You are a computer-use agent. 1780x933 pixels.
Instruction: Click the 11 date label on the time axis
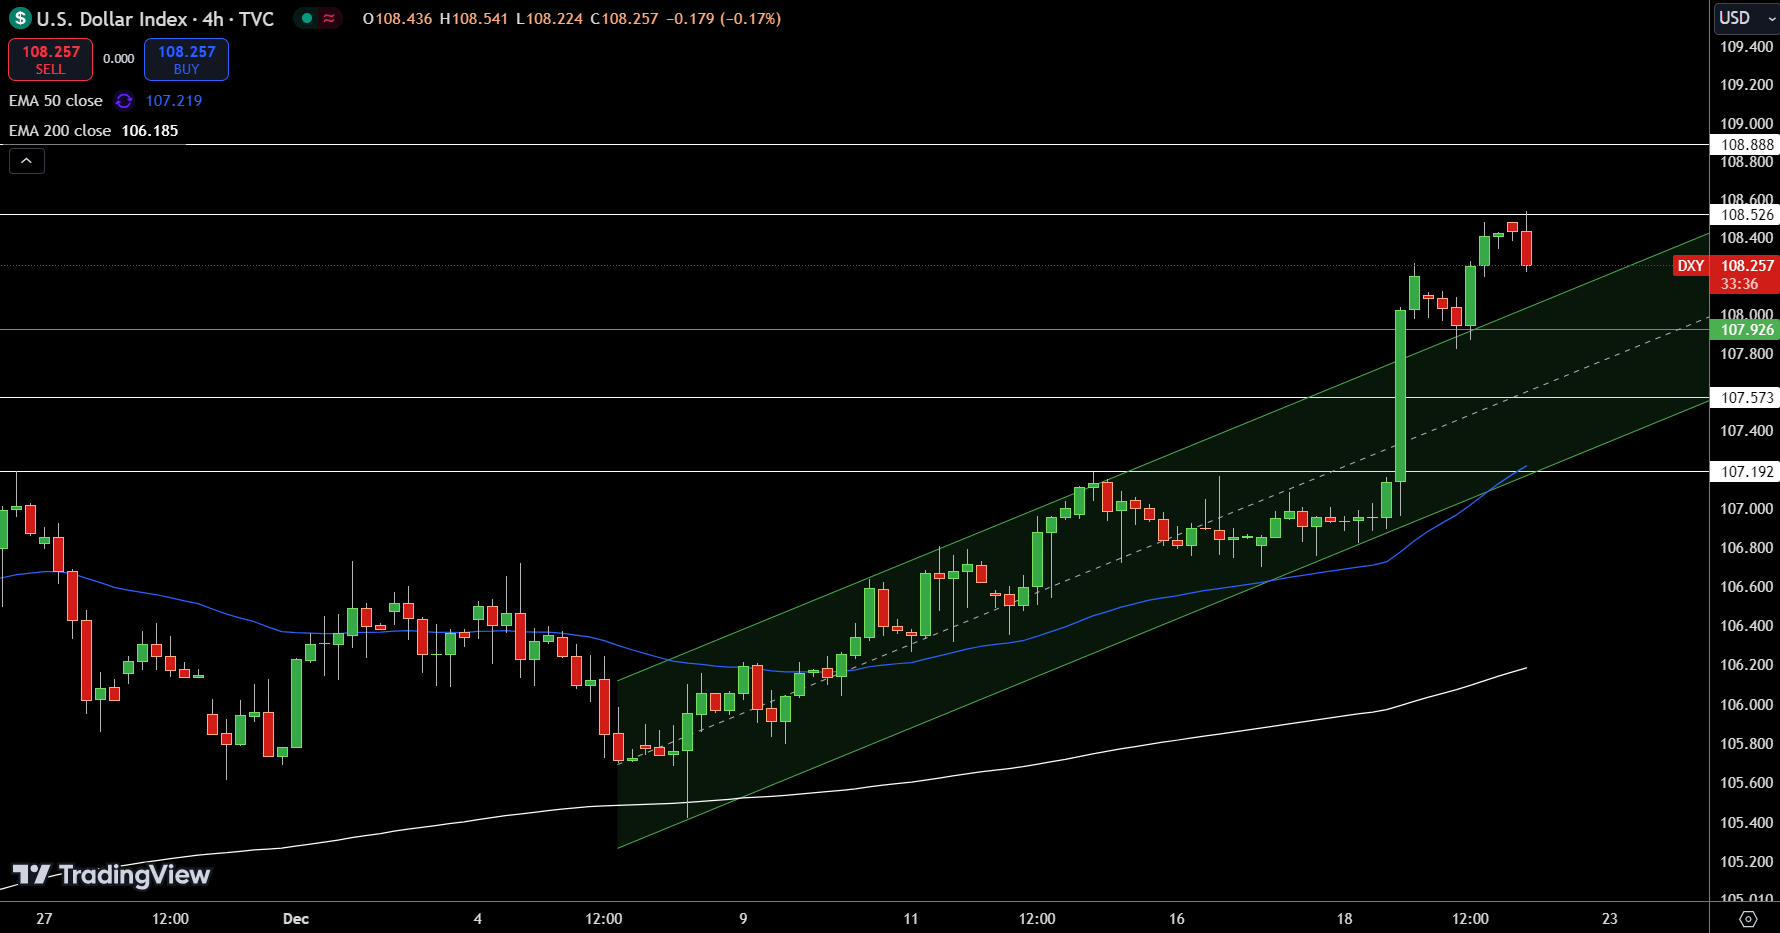(x=911, y=919)
